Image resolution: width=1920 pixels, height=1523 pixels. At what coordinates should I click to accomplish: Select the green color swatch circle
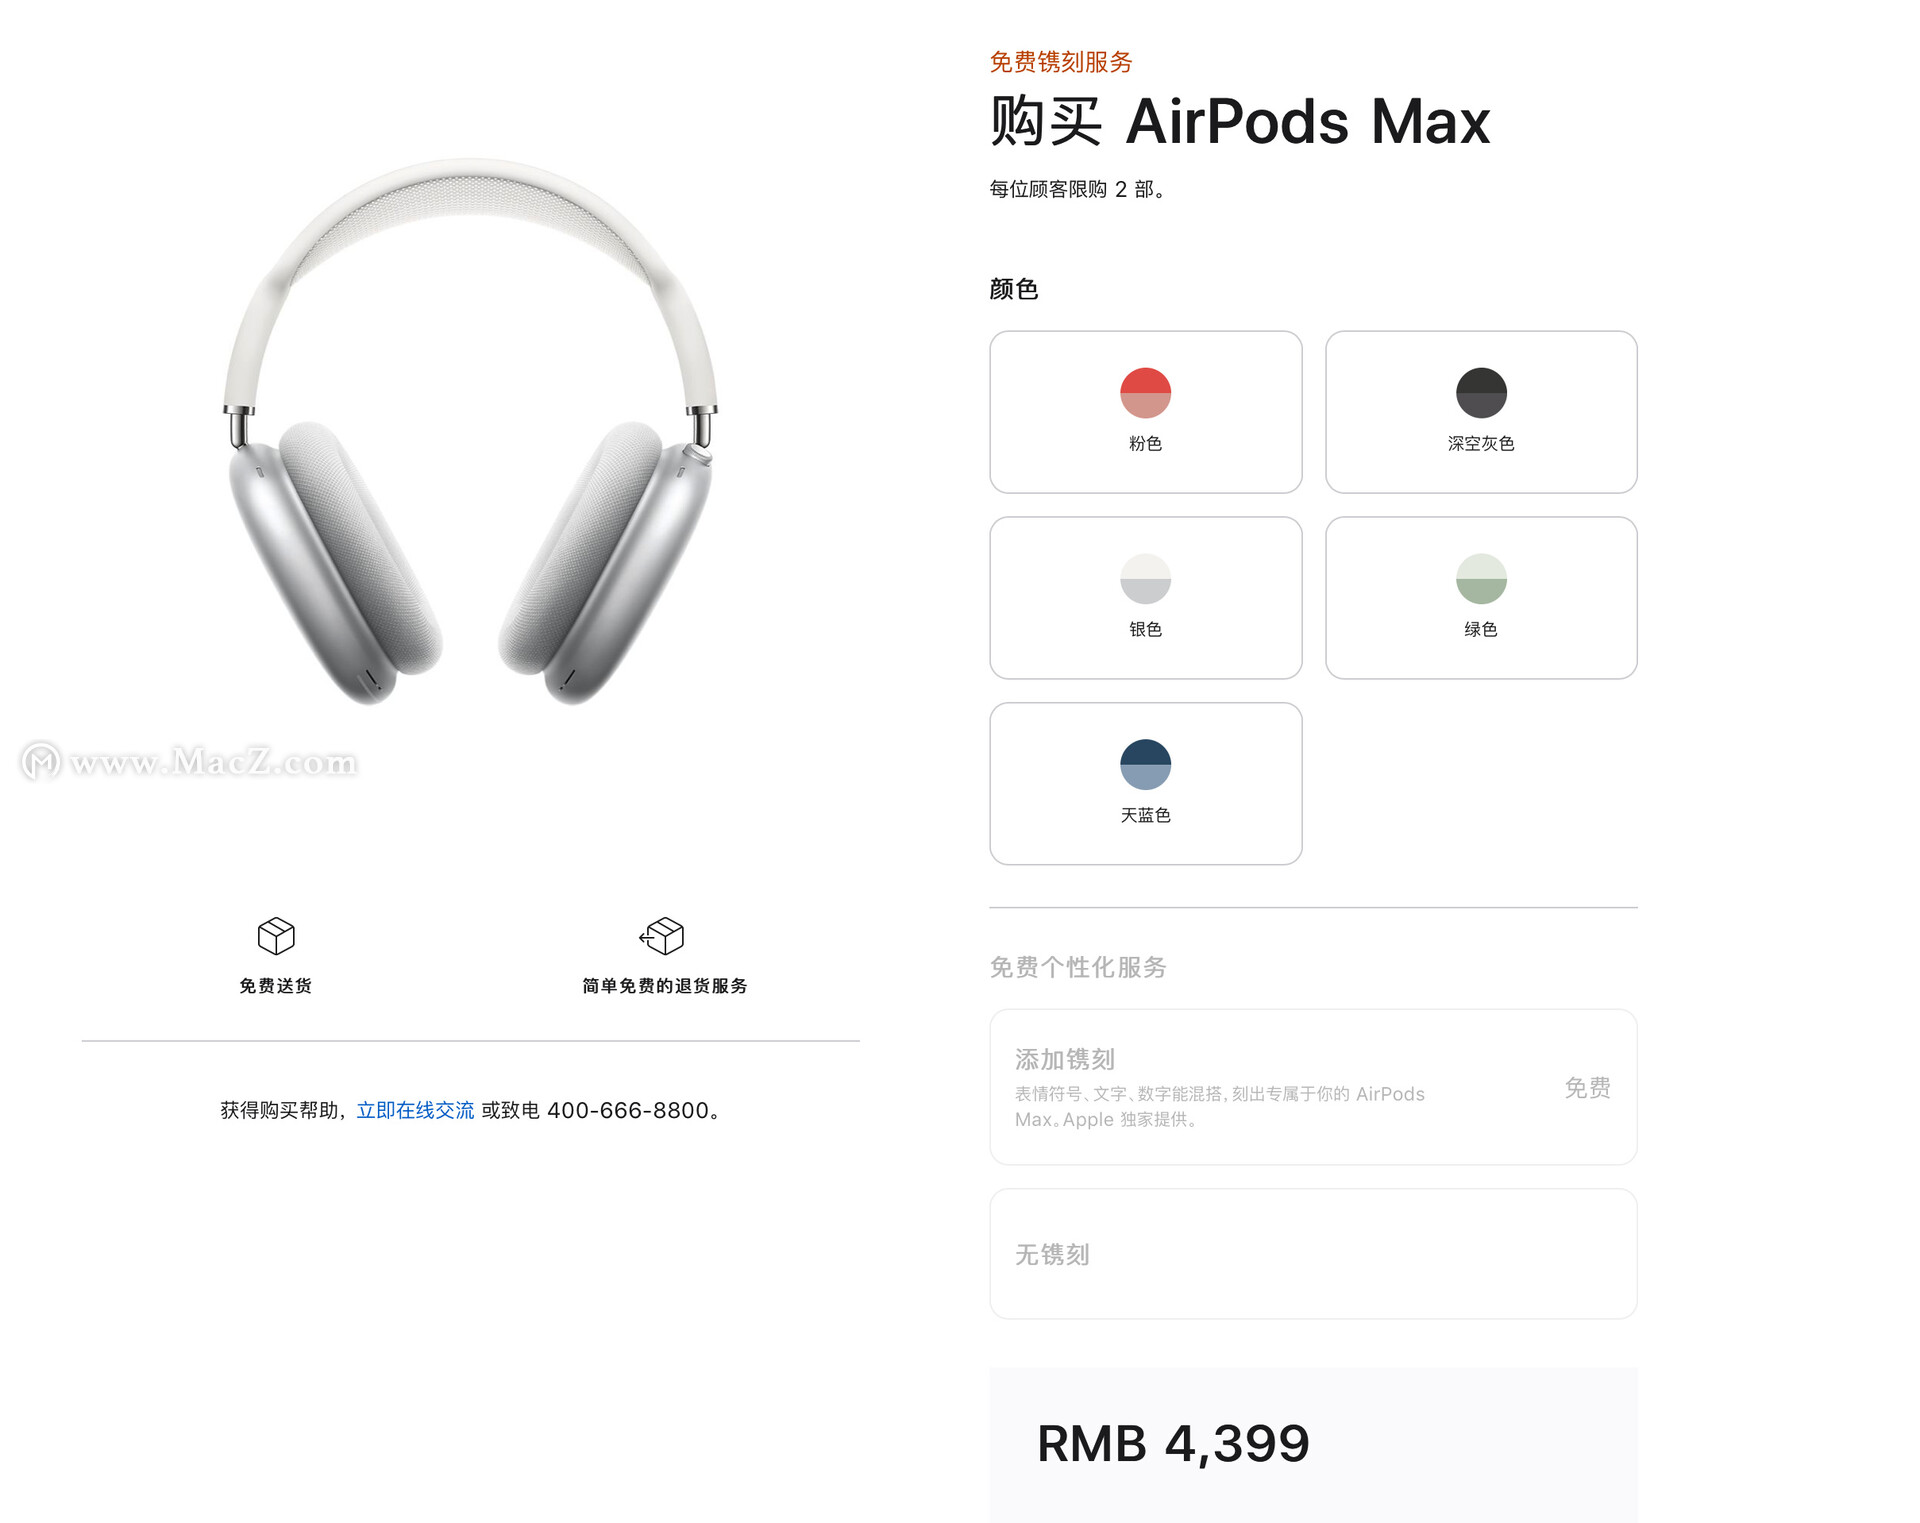[1481, 579]
